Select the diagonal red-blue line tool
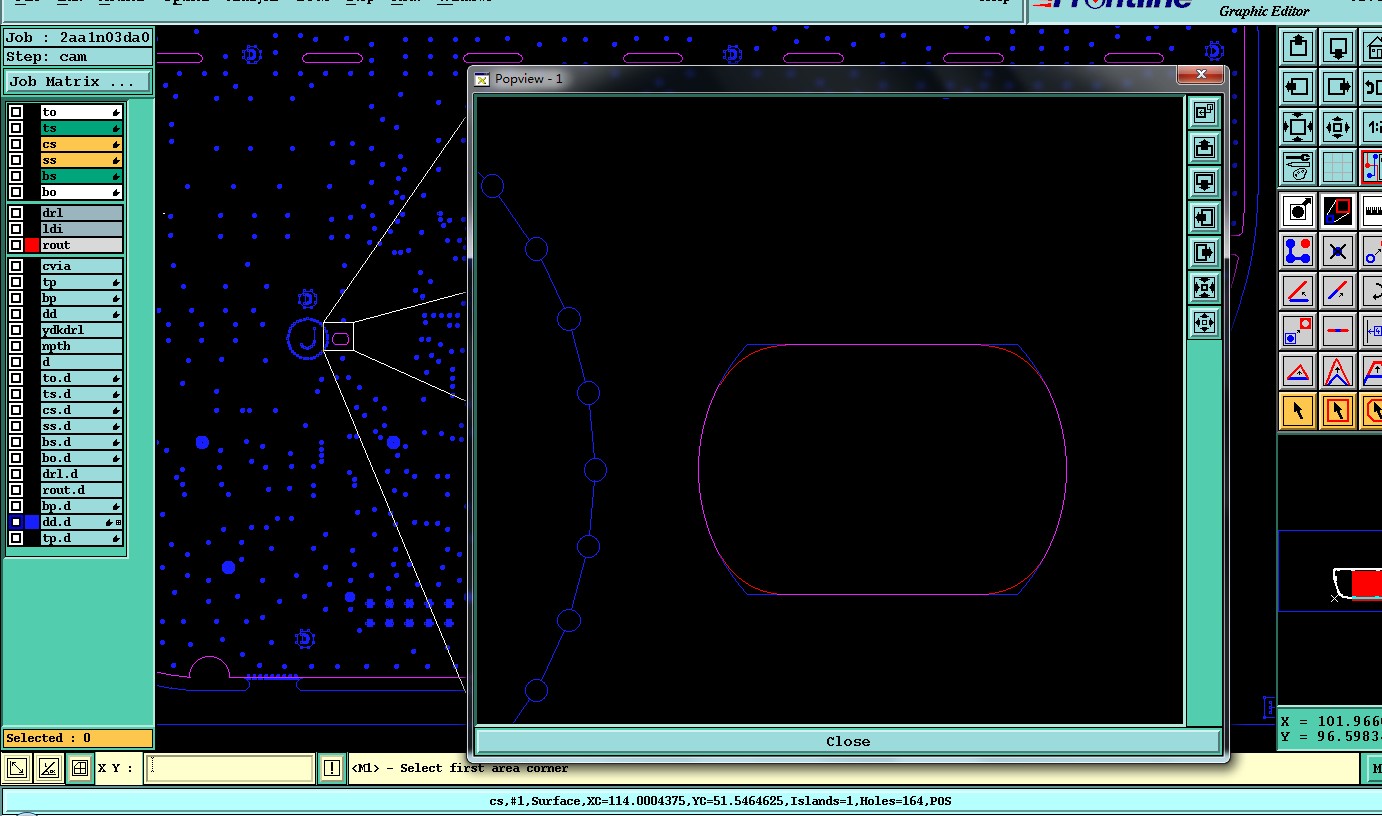 pyautogui.click(x=1338, y=291)
